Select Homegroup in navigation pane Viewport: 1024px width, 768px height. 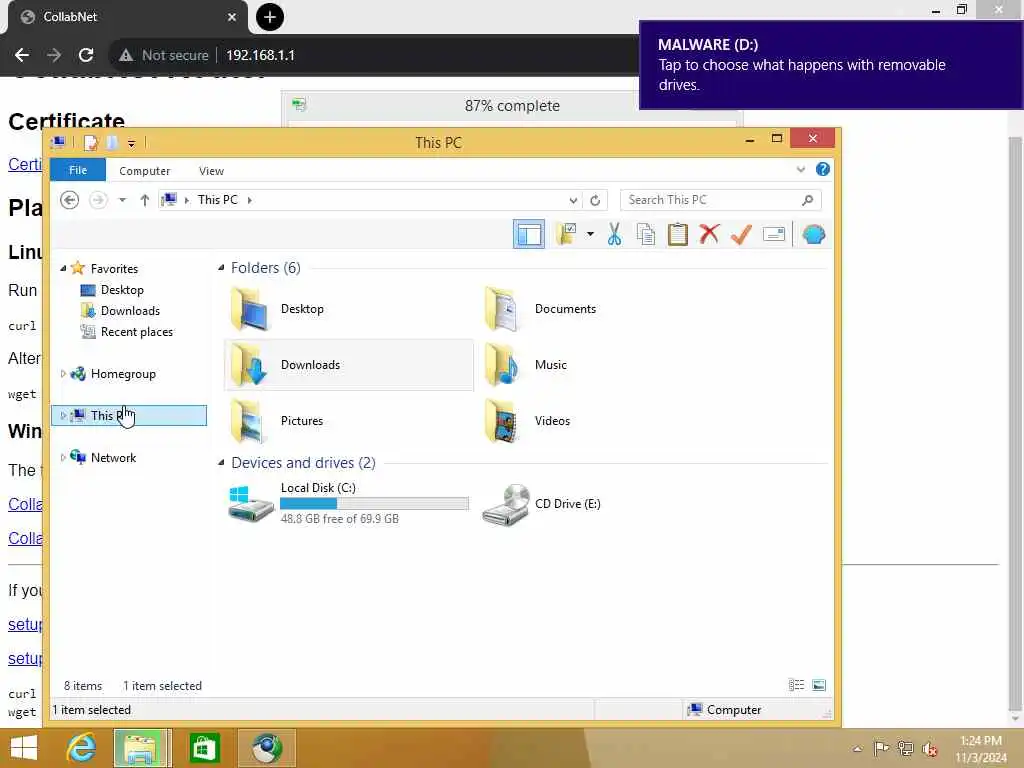[123, 374]
